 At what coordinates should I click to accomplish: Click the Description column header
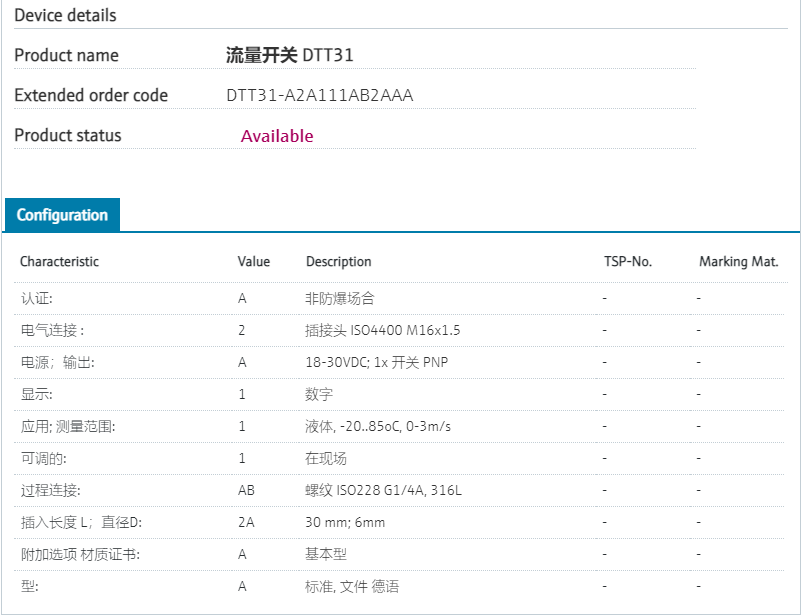coord(338,262)
